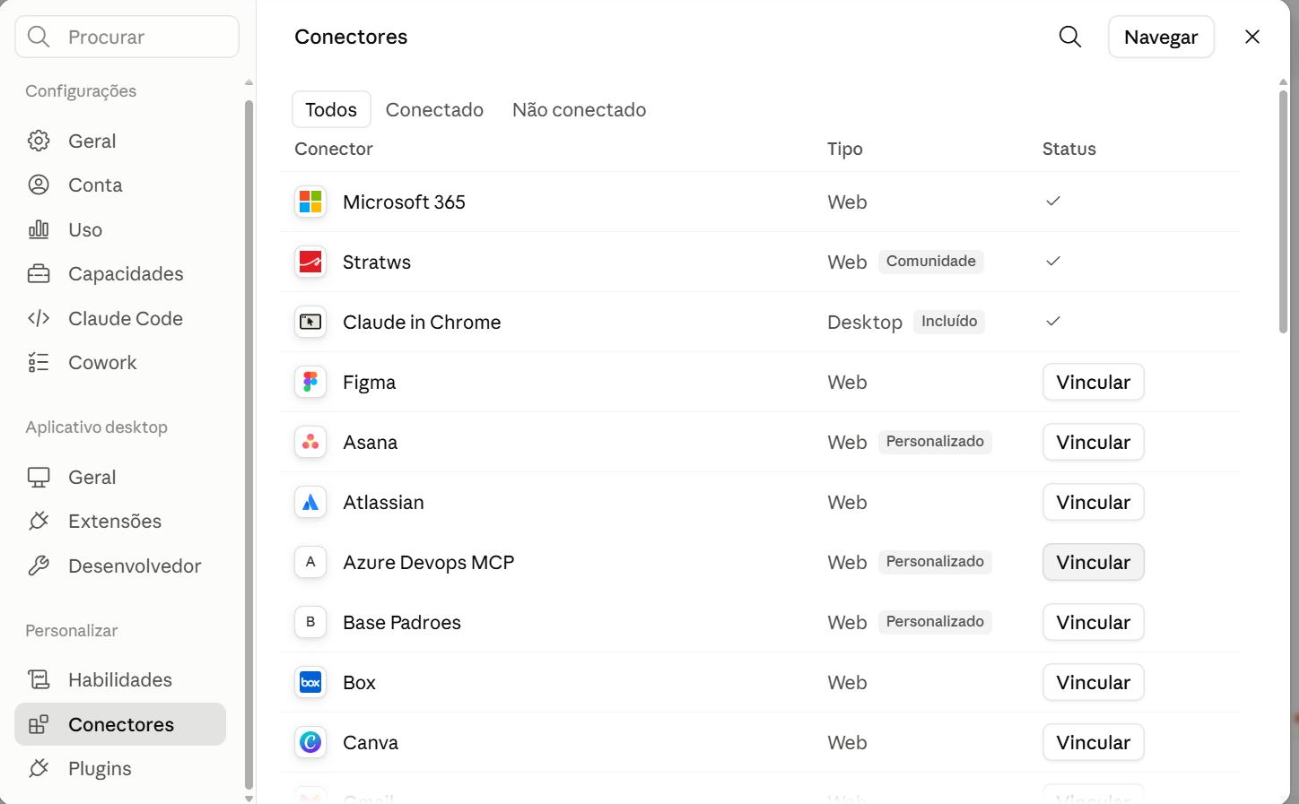Switch to the Não conectado tab
The width and height of the screenshot is (1299, 804).
pos(579,110)
